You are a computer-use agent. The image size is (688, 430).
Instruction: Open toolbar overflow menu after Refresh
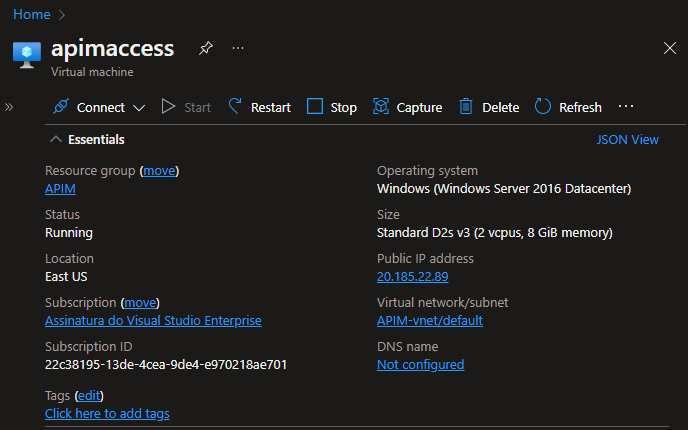[x=627, y=107]
